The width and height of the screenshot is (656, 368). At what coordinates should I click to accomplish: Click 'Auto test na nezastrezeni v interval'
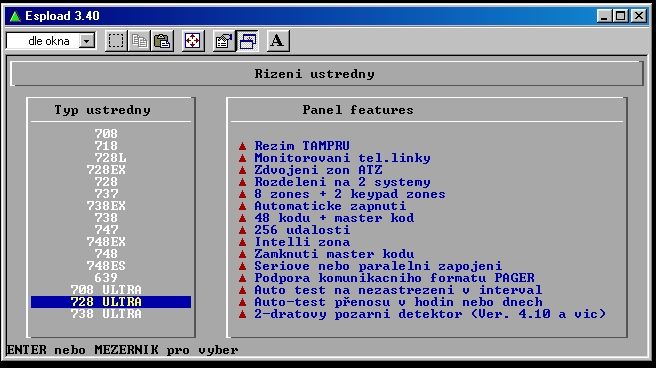(398, 290)
